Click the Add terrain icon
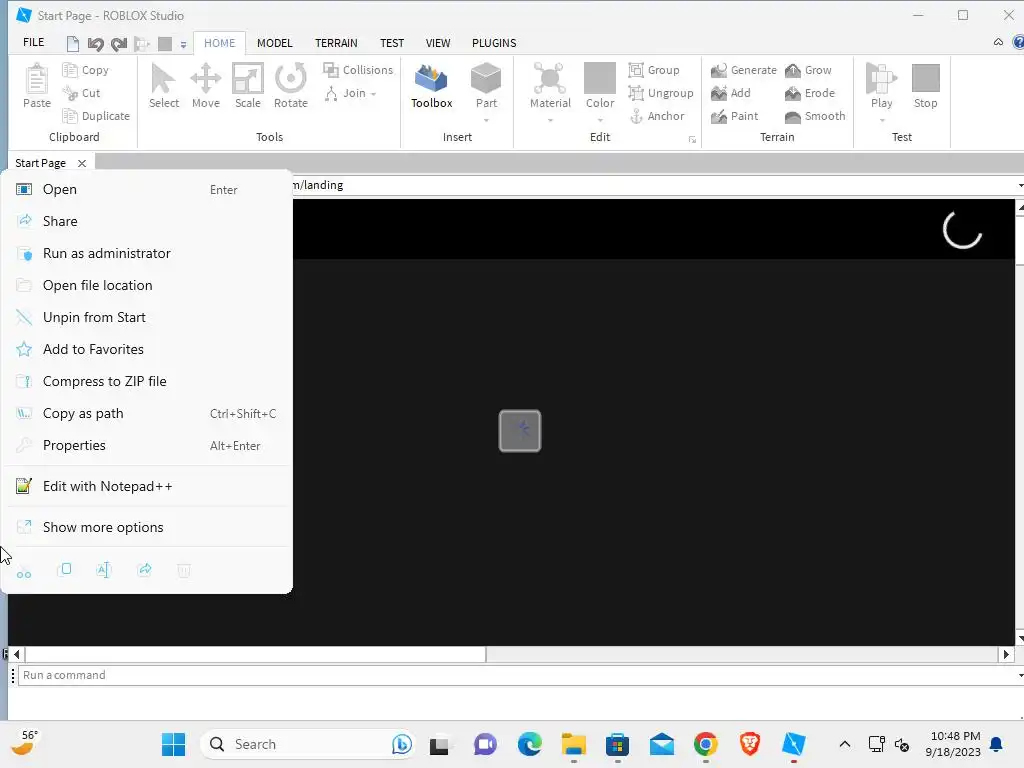Image resolution: width=1024 pixels, height=768 pixels. pyautogui.click(x=718, y=93)
